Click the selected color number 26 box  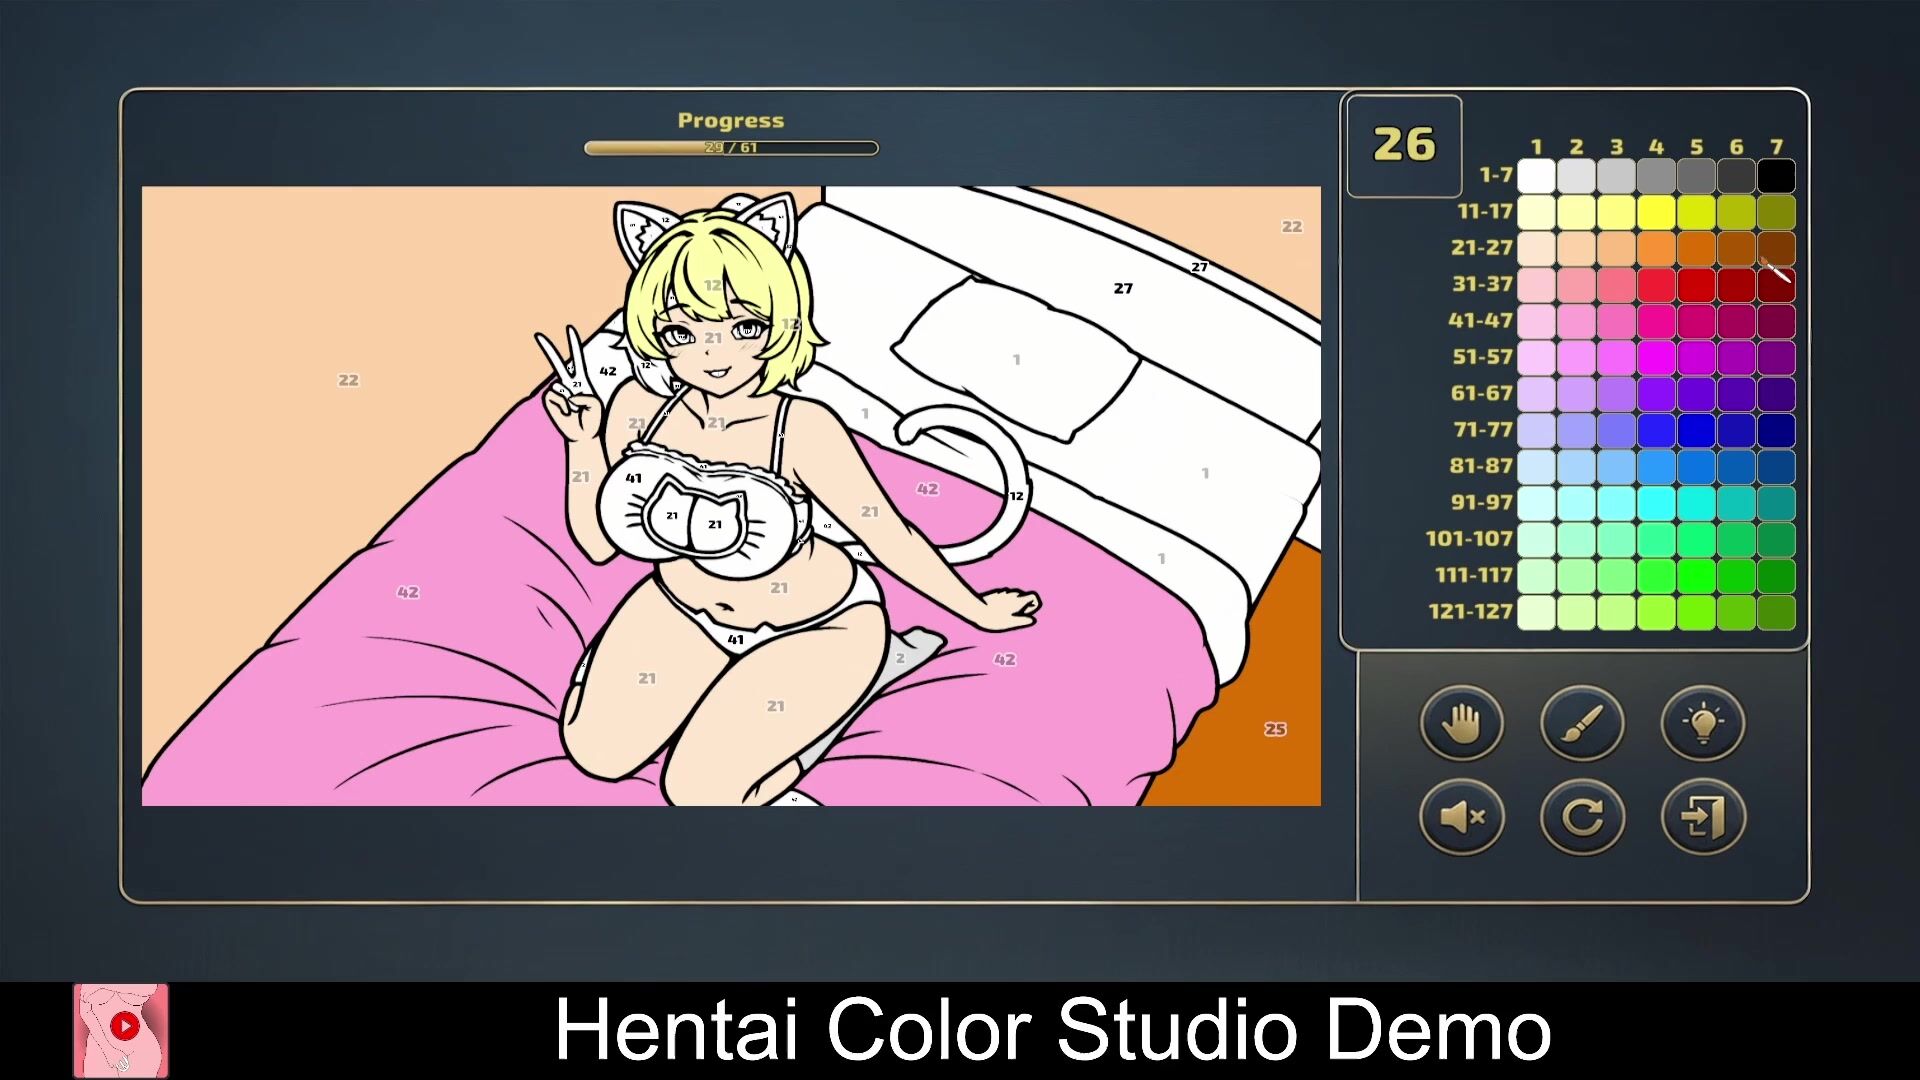[1404, 146]
